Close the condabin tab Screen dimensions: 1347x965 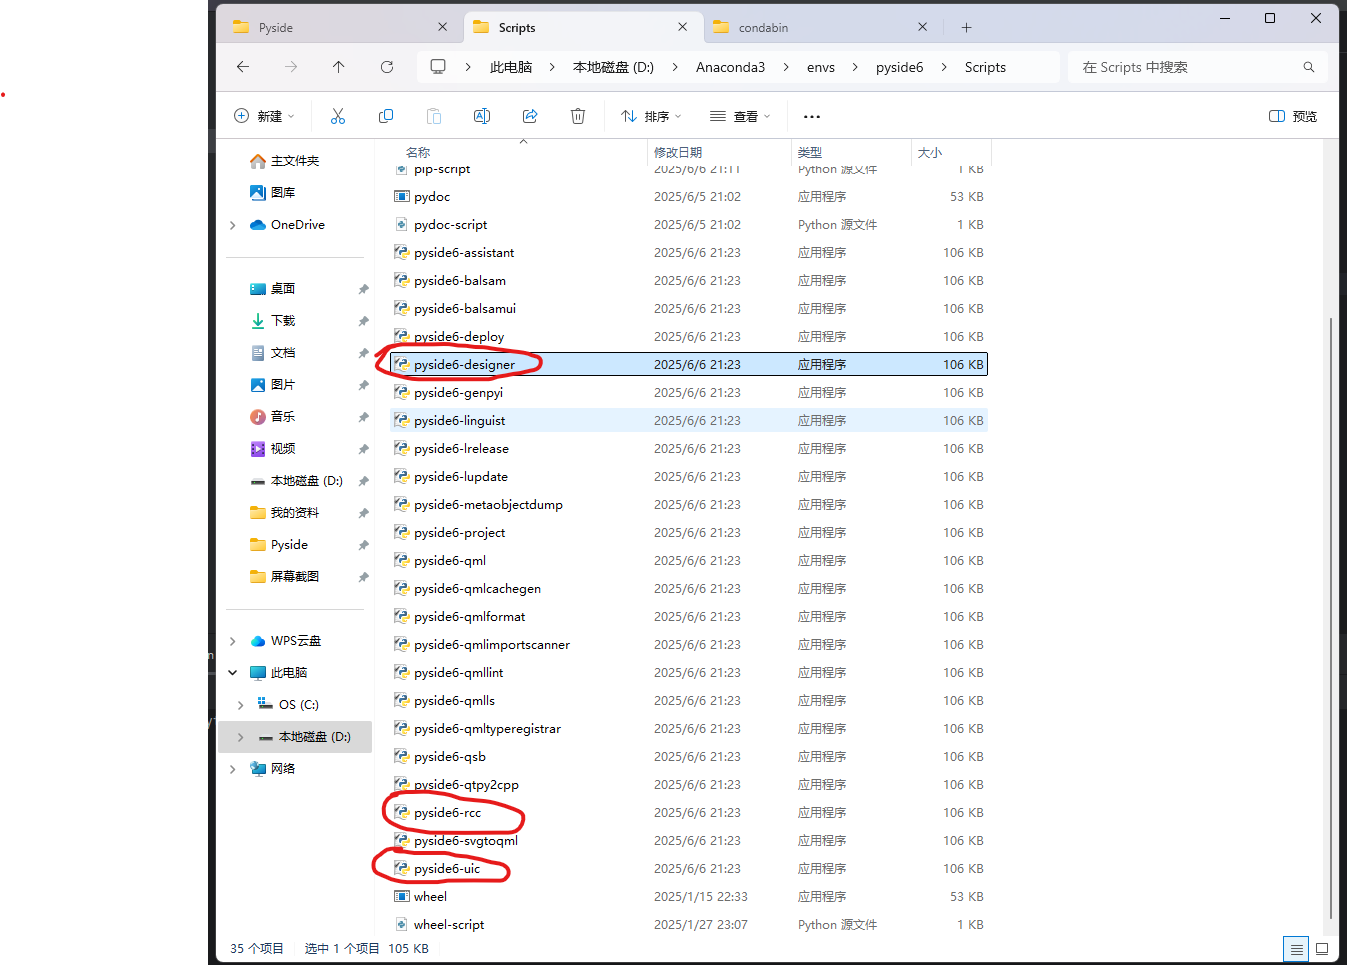point(922,27)
